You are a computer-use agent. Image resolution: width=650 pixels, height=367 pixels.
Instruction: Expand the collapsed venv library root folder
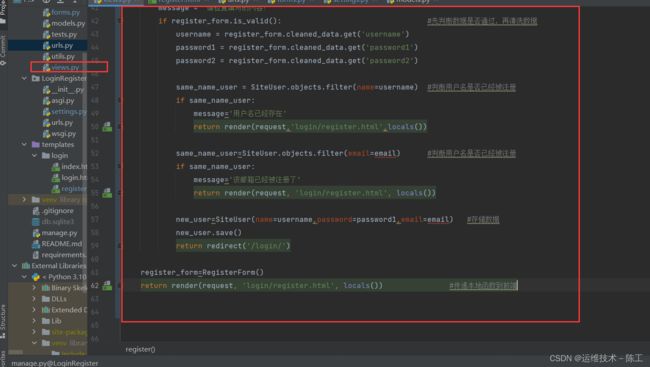click(24, 199)
